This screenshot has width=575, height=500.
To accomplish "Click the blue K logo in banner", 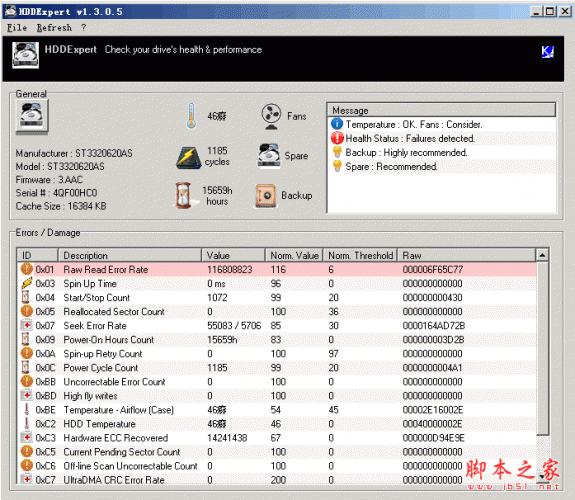I will [547, 52].
